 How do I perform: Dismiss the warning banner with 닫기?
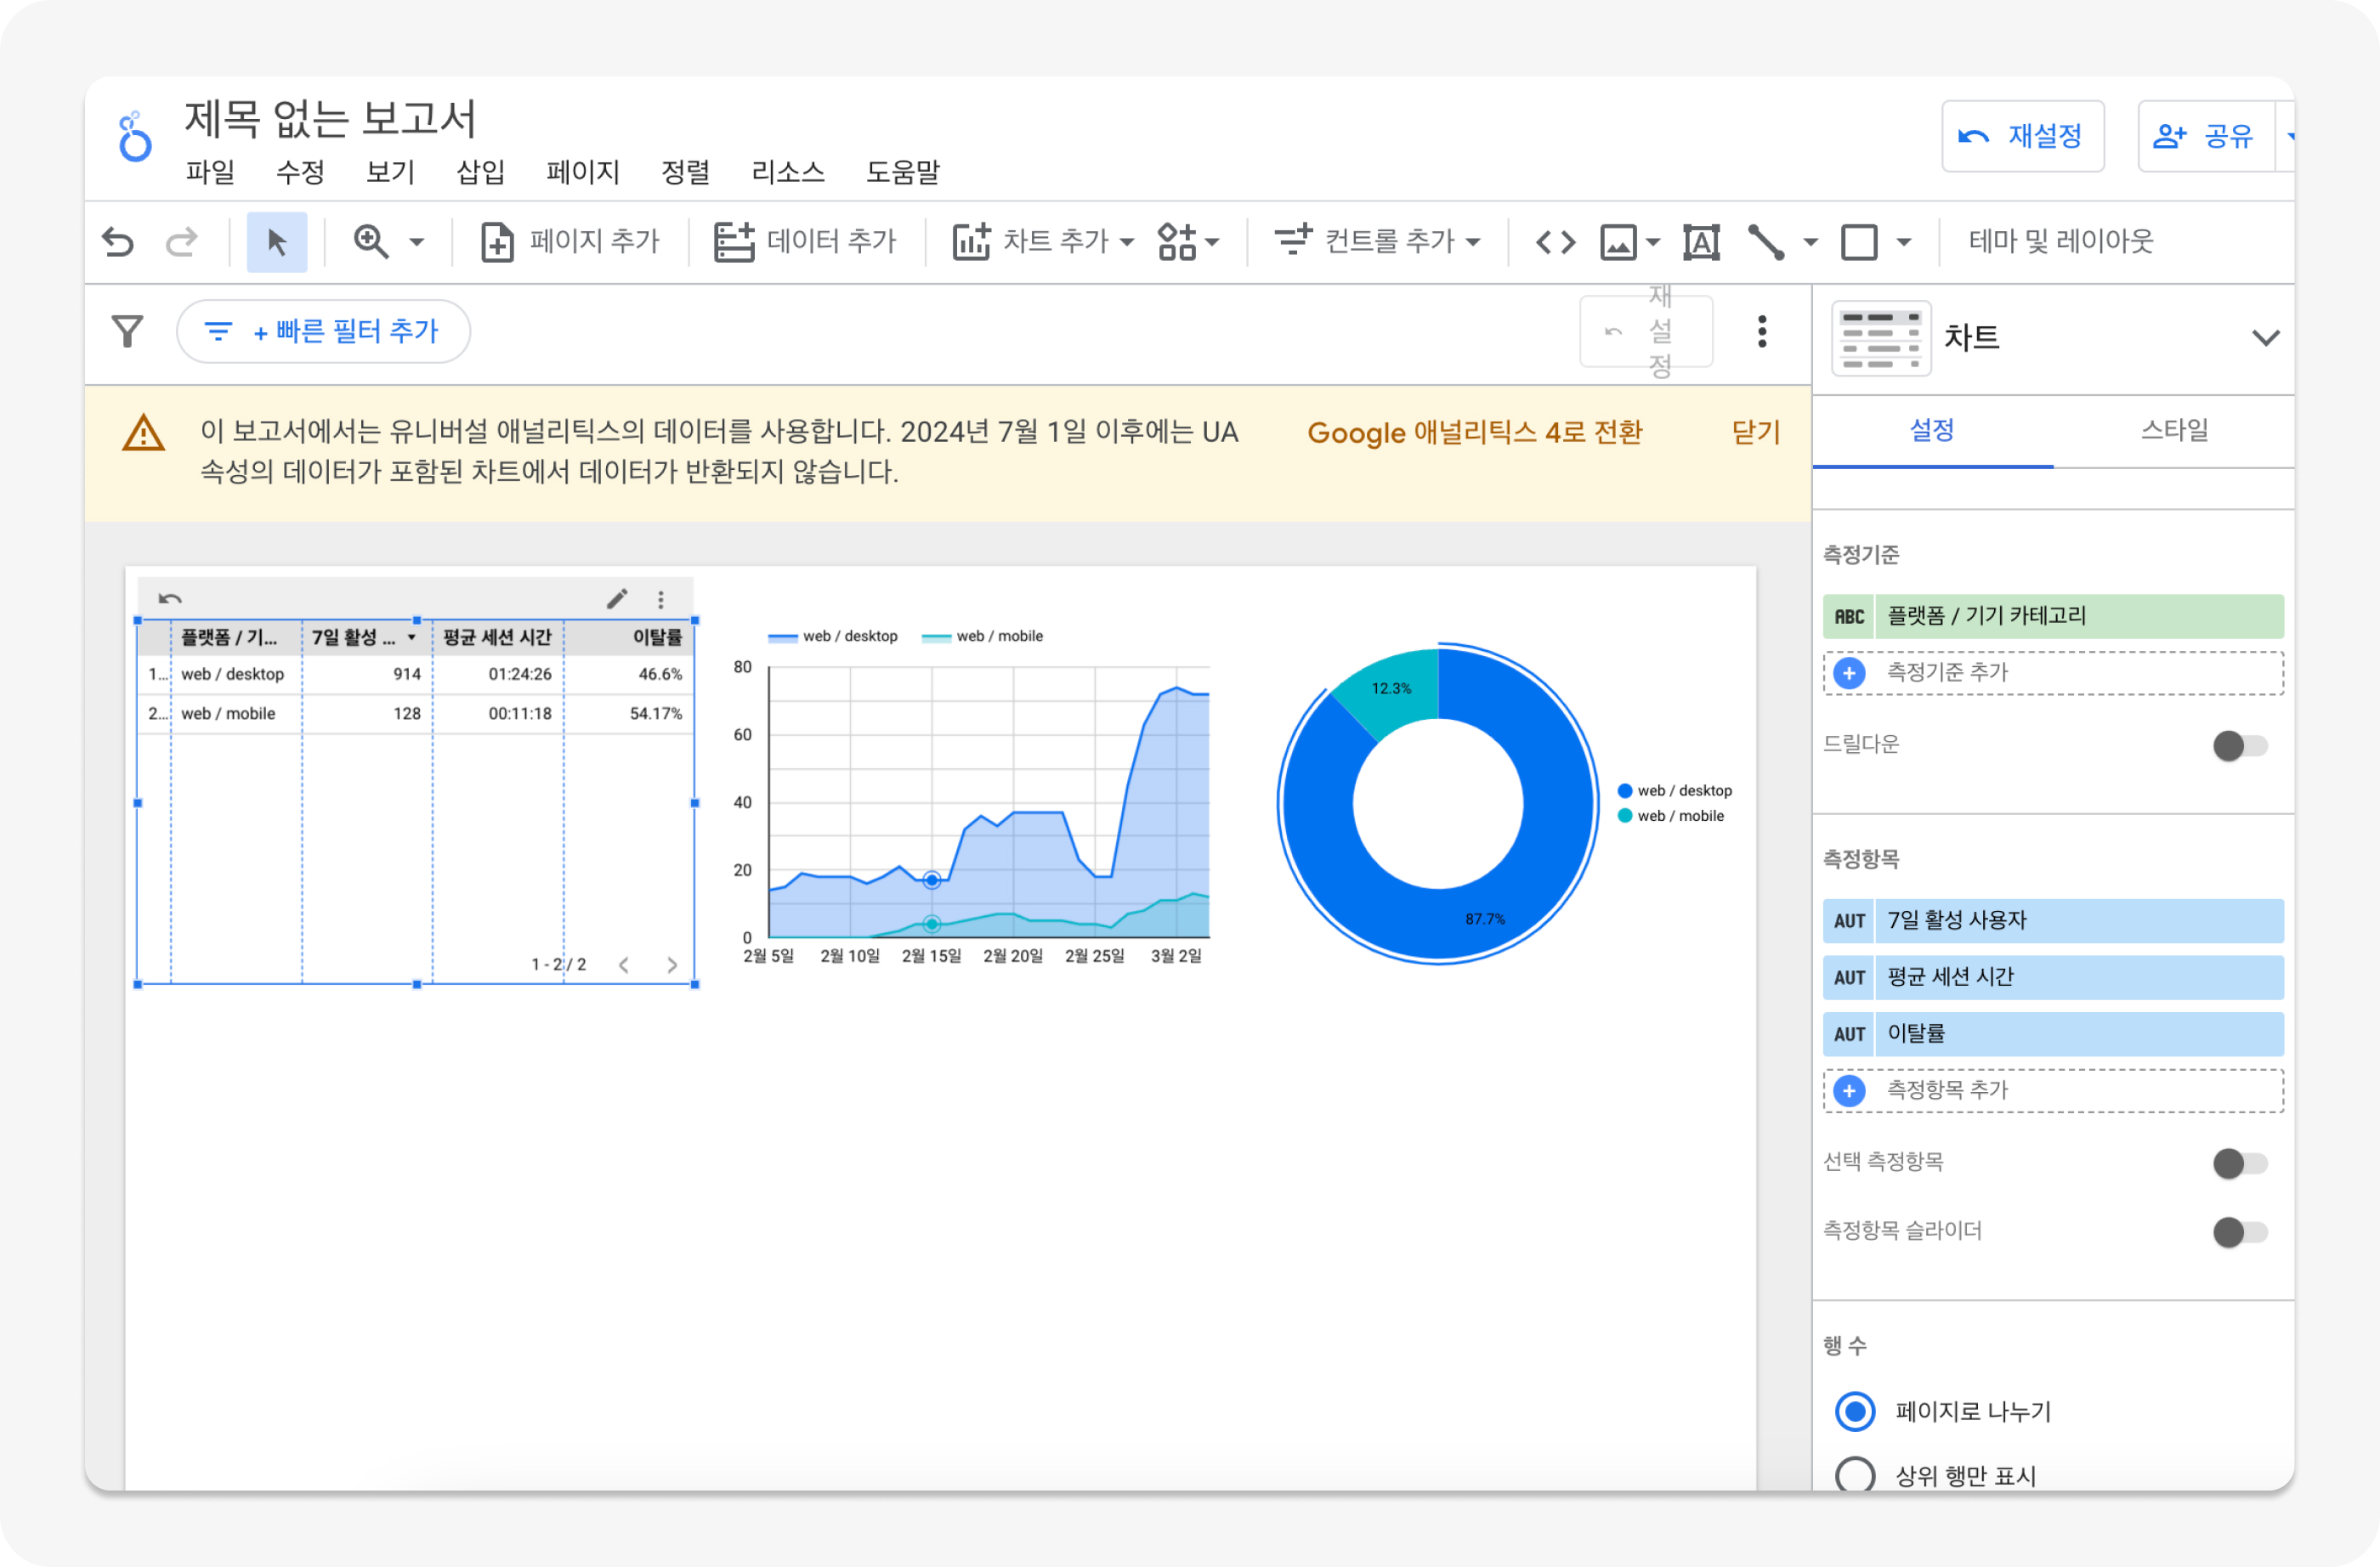[1755, 432]
